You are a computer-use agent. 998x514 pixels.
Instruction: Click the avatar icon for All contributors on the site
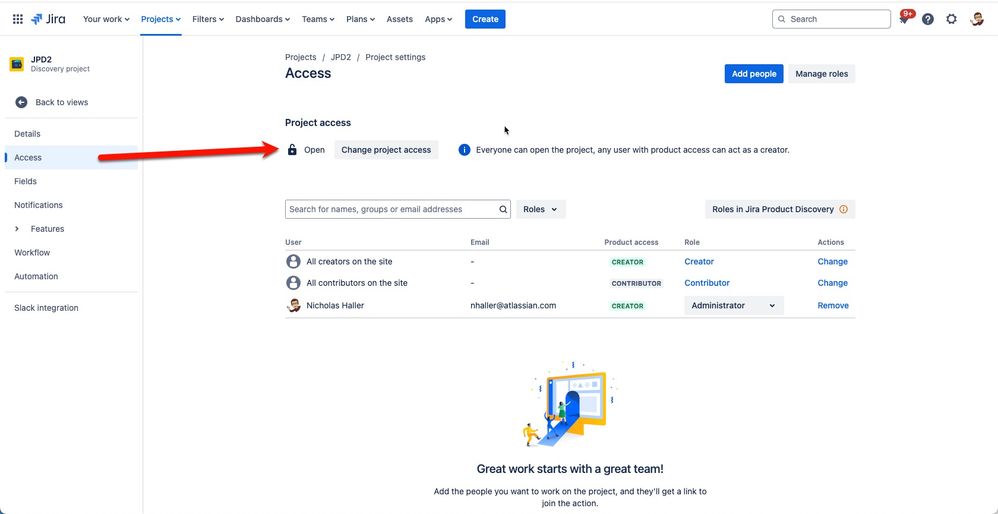(293, 283)
